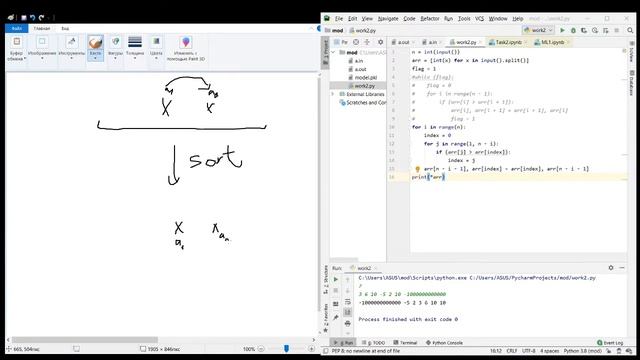The height and width of the screenshot is (360, 640).
Task: Open the Refactor menu in PyCharm
Action: pos(430,19)
